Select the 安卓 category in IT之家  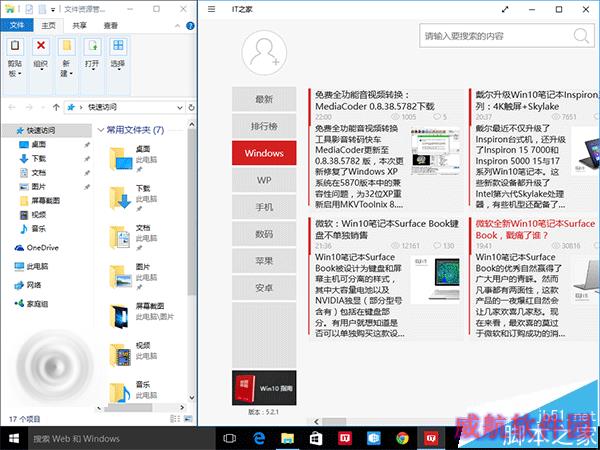264,288
